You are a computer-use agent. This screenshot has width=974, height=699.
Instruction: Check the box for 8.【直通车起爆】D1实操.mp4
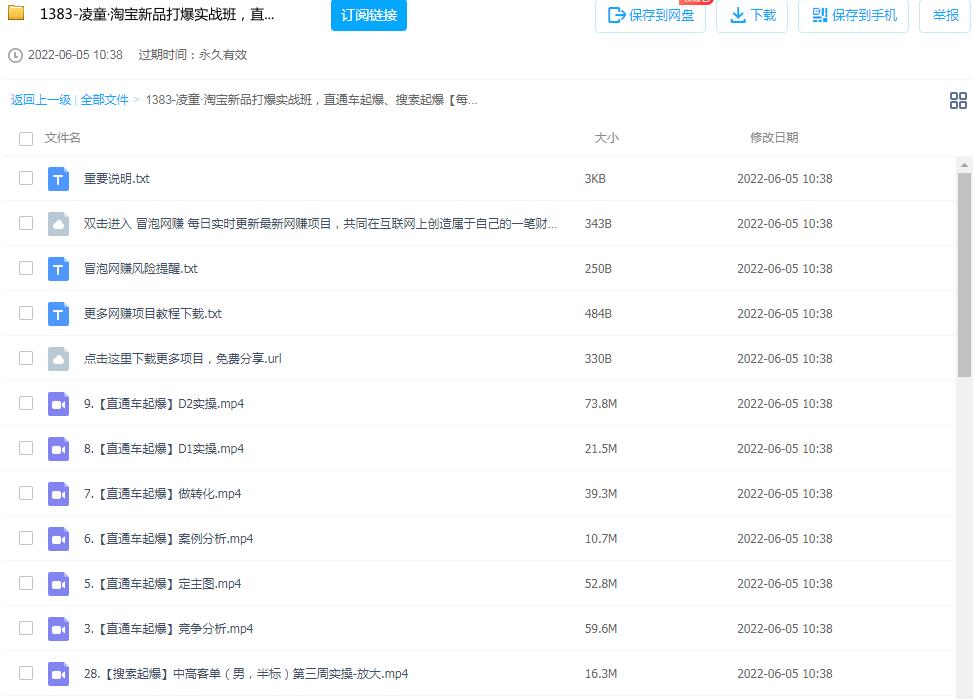[26, 448]
